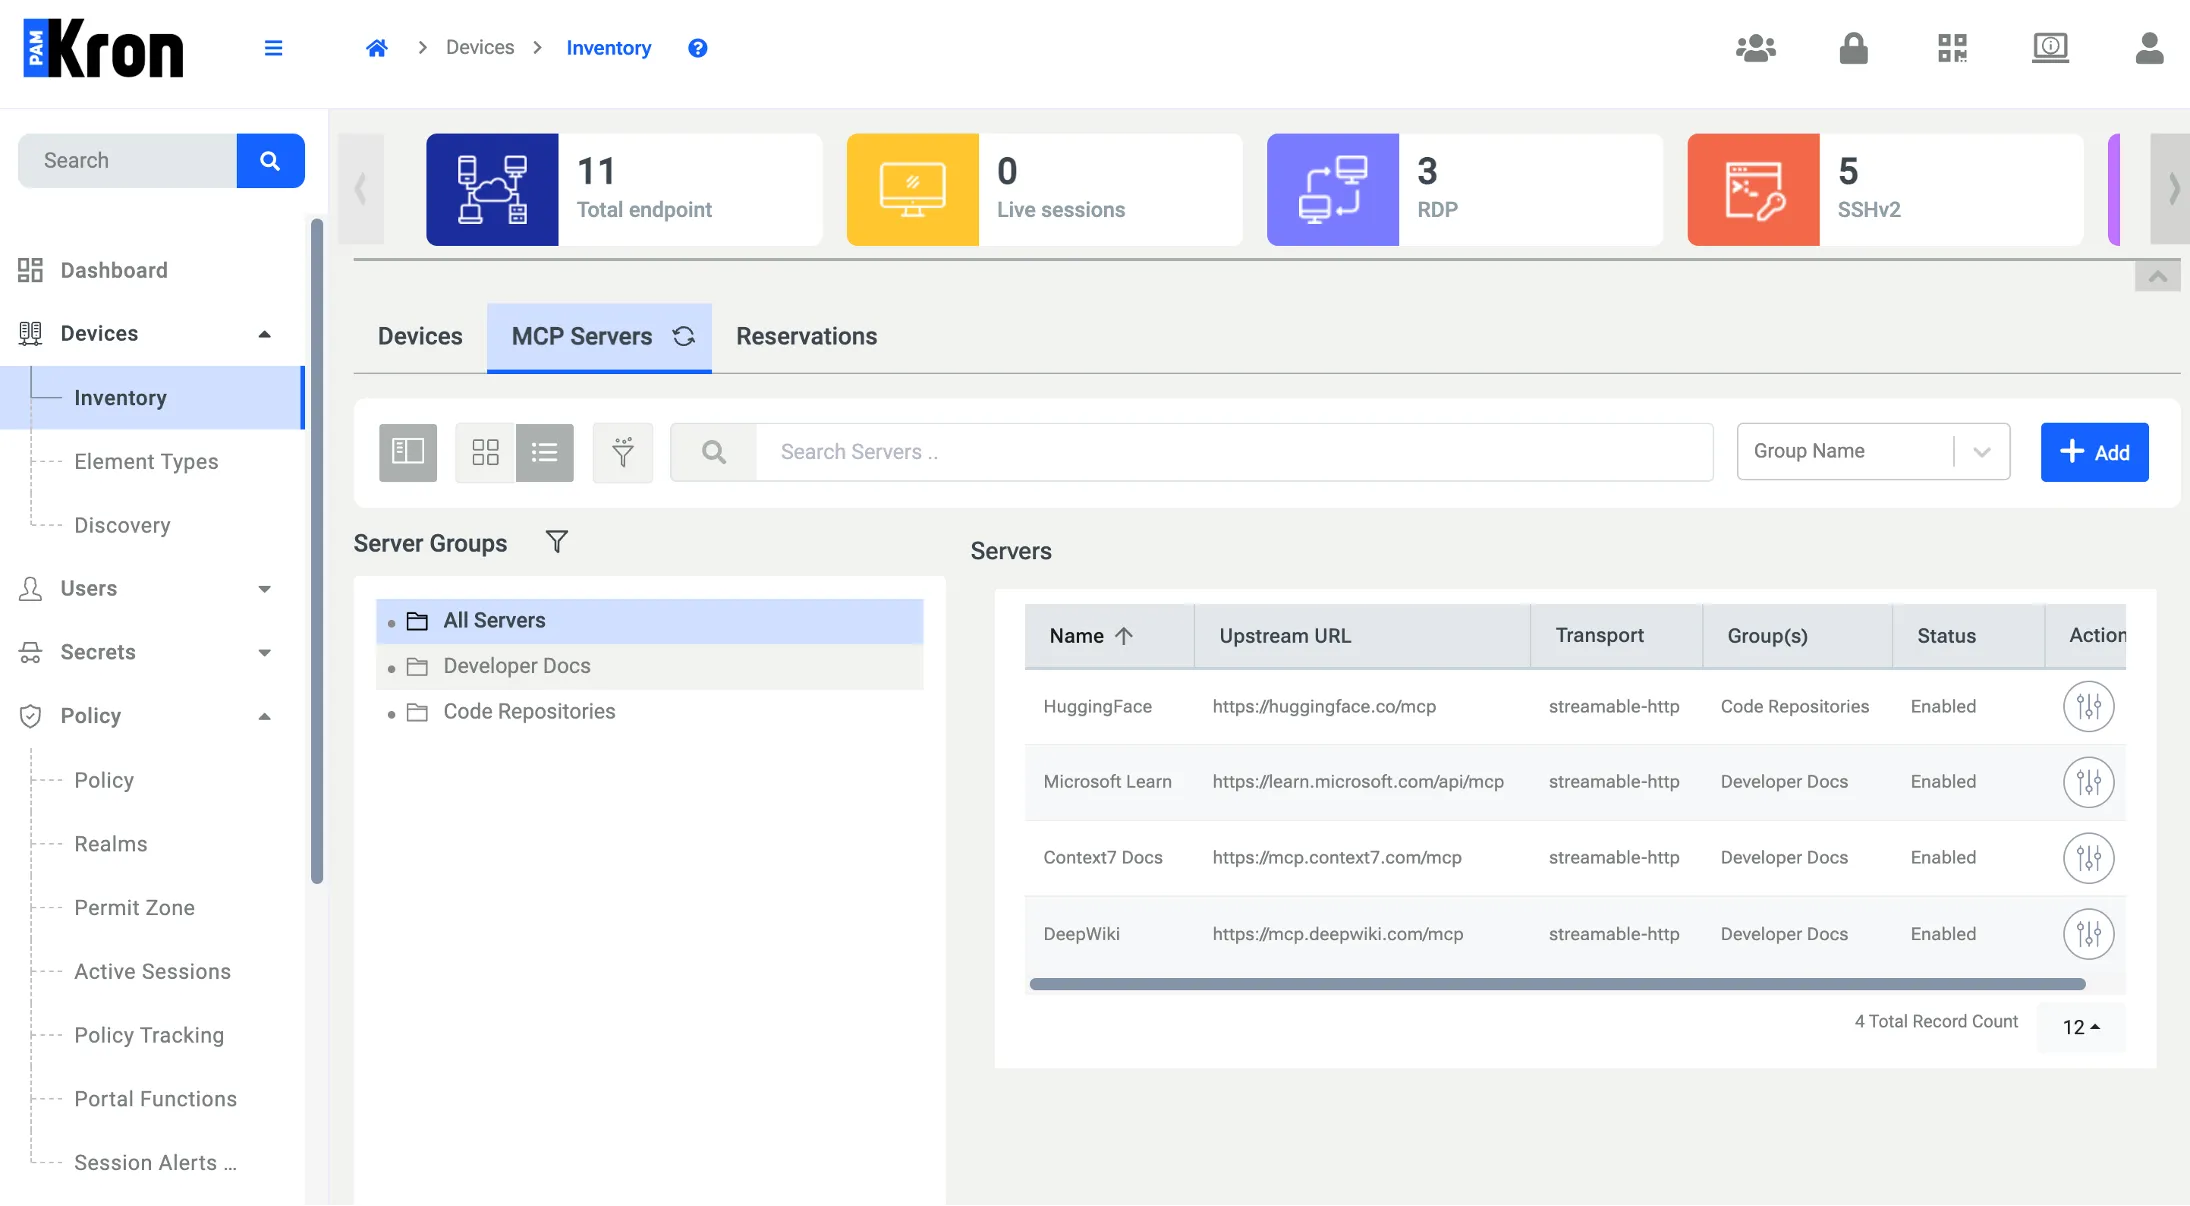This screenshot has width=2190, height=1206.
Task: Open Element Types in sidebar
Action: pos(146,462)
